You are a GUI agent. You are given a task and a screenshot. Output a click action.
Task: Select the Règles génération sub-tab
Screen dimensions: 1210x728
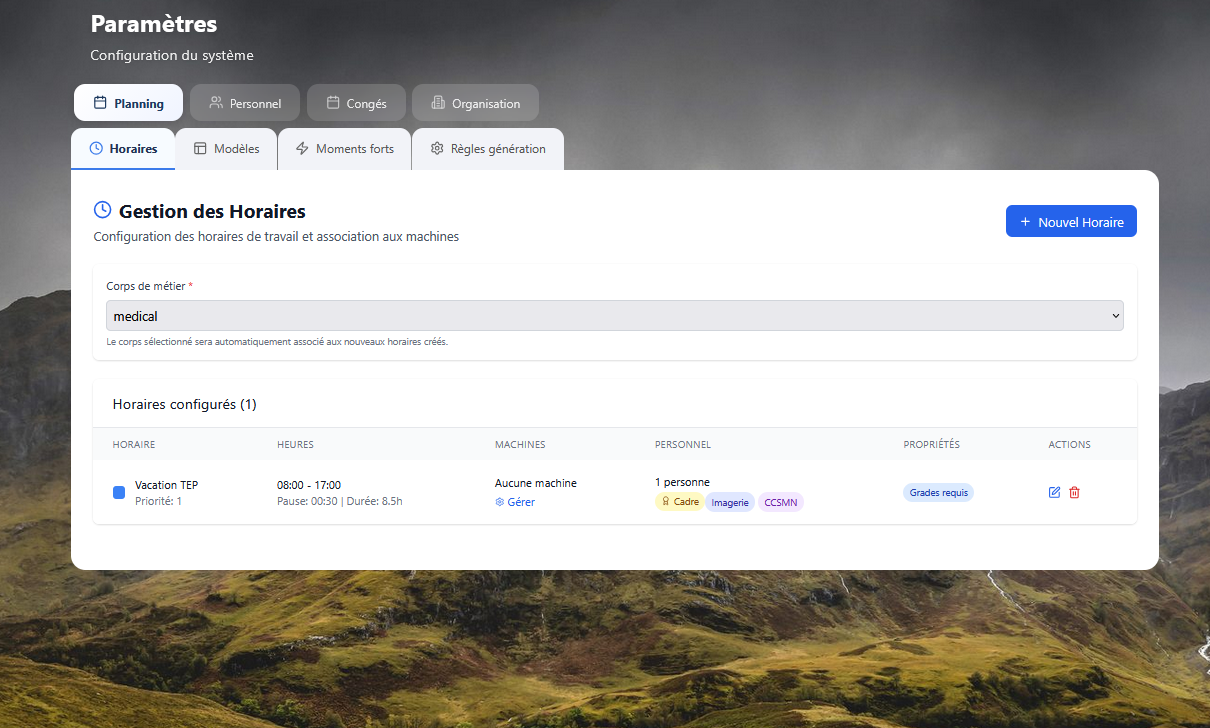(487, 149)
